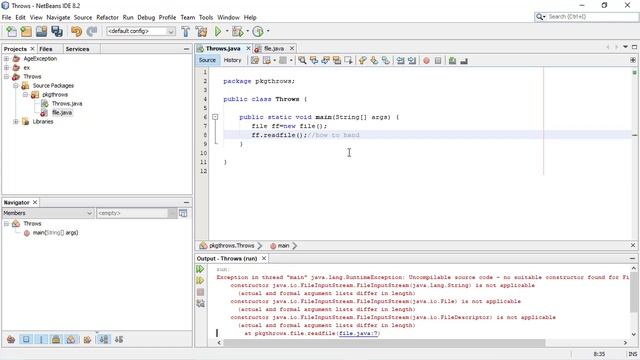
Task: Open the Debug menu
Action: [x=146, y=18]
